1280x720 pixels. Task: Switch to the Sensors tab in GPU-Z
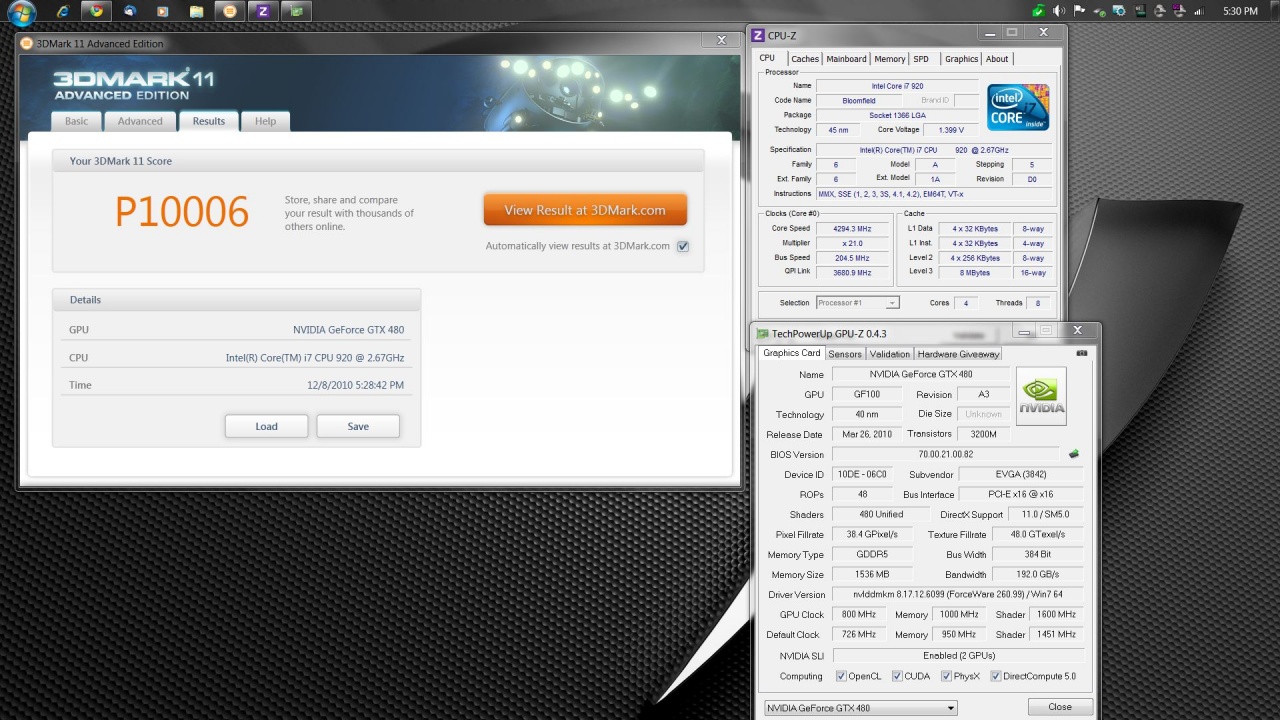(844, 354)
